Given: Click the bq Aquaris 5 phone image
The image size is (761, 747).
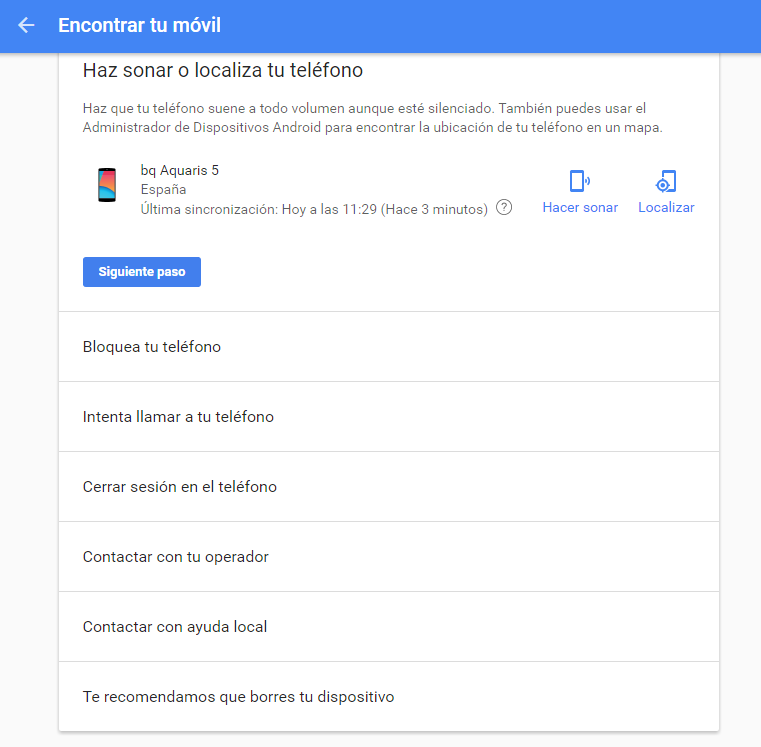Looking at the screenshot, I should (x=107, y=186).
